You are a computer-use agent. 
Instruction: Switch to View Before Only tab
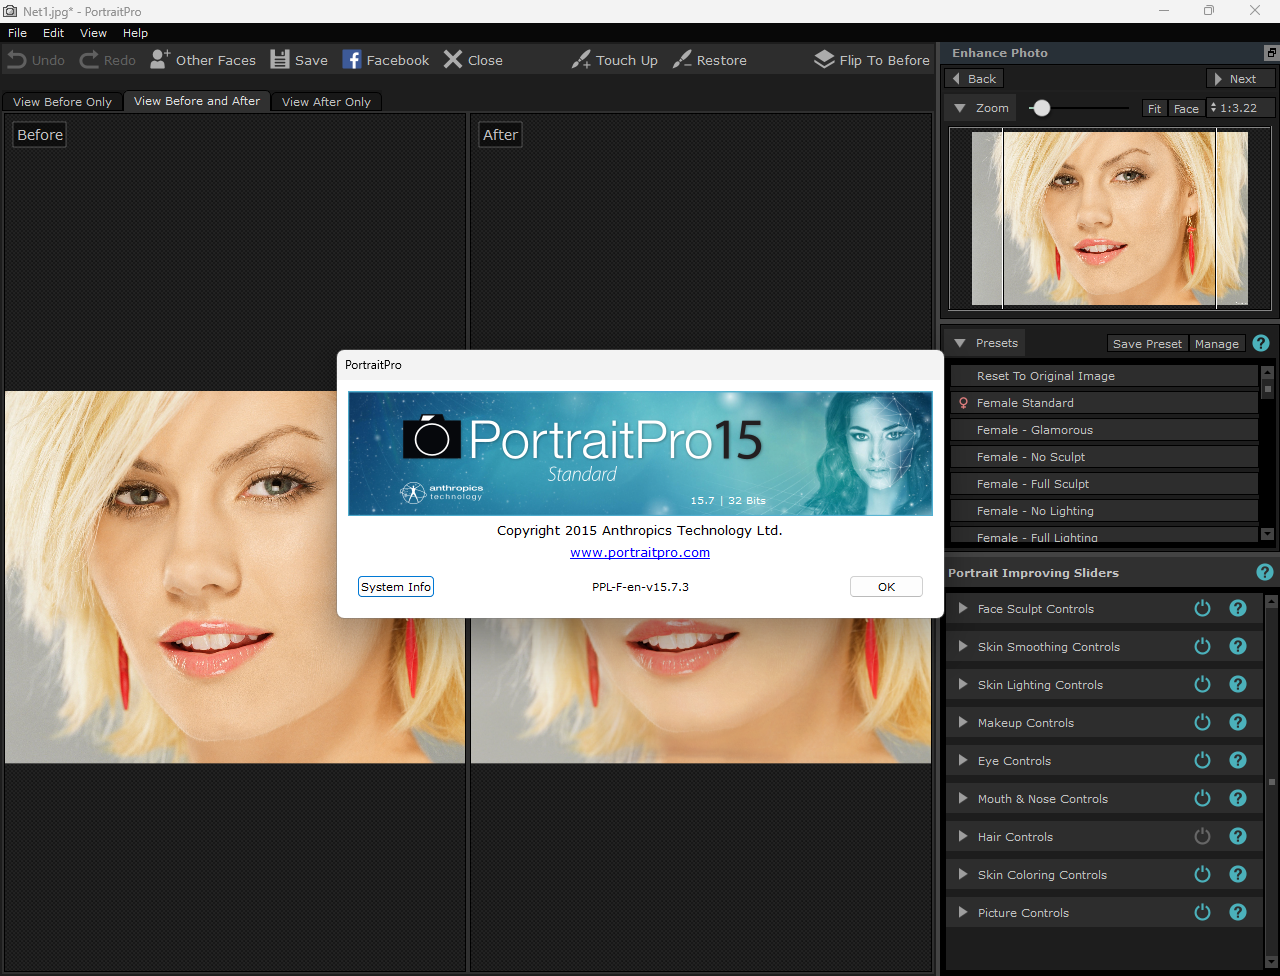click(63, 102)
